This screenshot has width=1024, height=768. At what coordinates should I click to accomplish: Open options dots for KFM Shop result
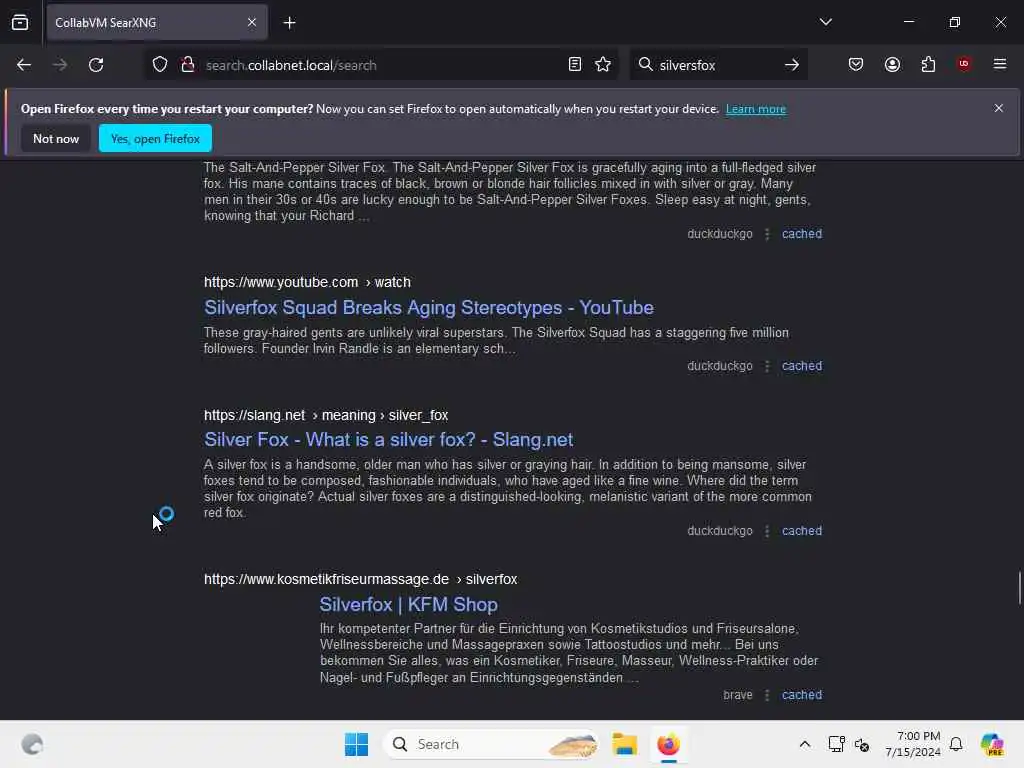point(767,695)
